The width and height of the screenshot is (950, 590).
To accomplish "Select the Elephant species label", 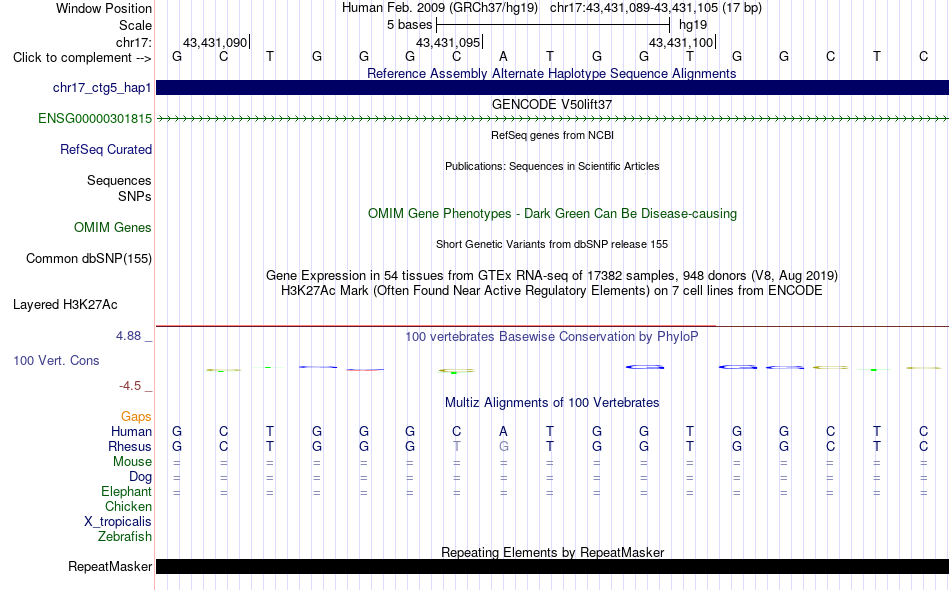I will click(126, 491).
